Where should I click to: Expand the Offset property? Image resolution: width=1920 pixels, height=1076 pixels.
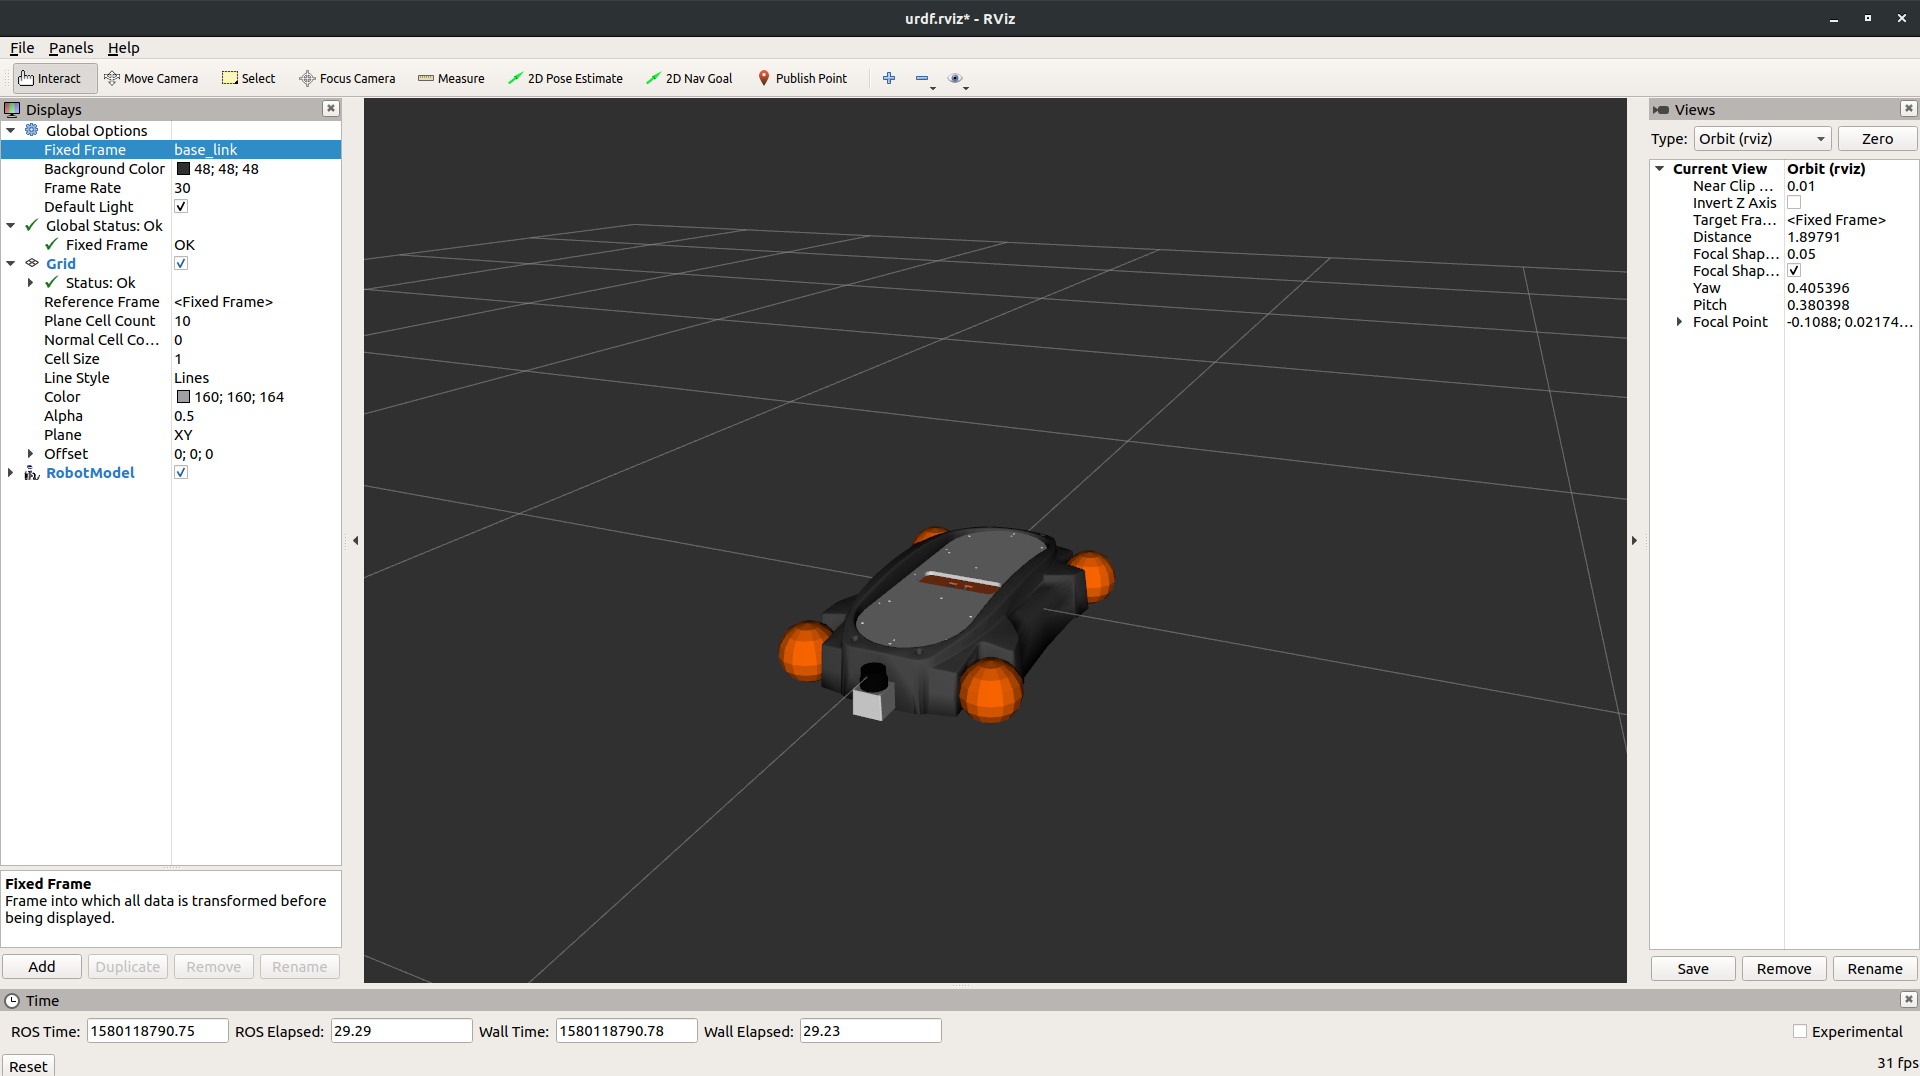31,453
